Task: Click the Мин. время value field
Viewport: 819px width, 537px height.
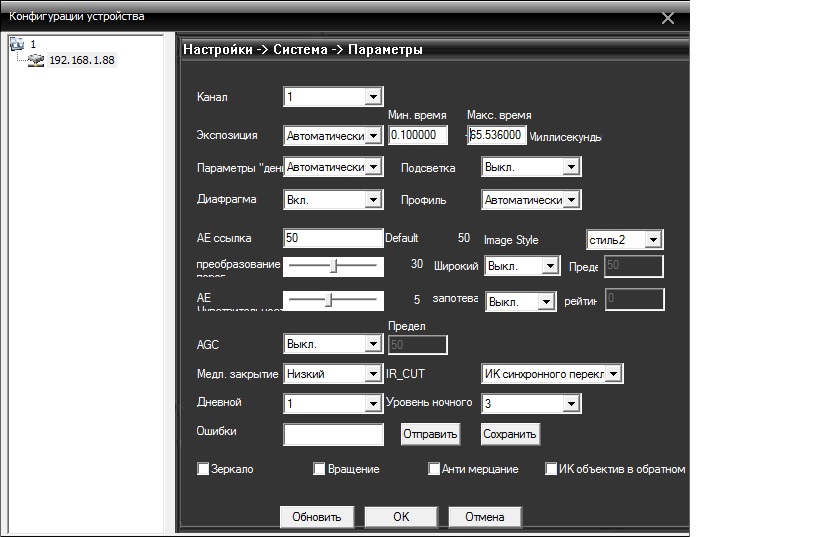Action: 418,135
